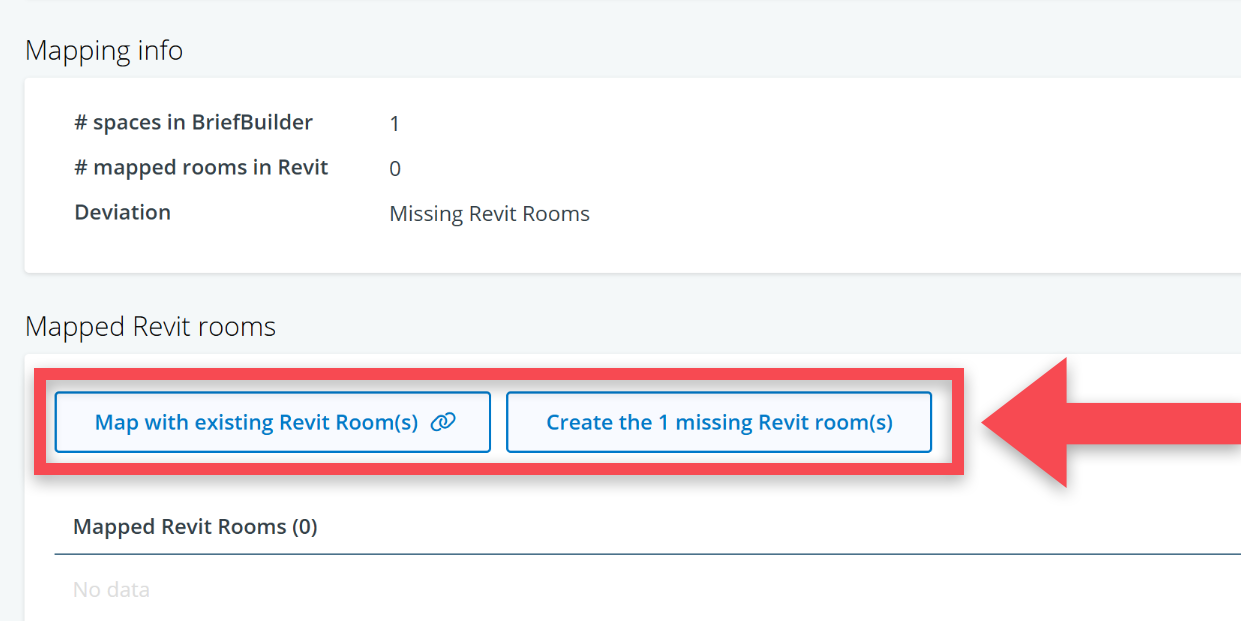Click the chain-link icon in Map button

442,422
